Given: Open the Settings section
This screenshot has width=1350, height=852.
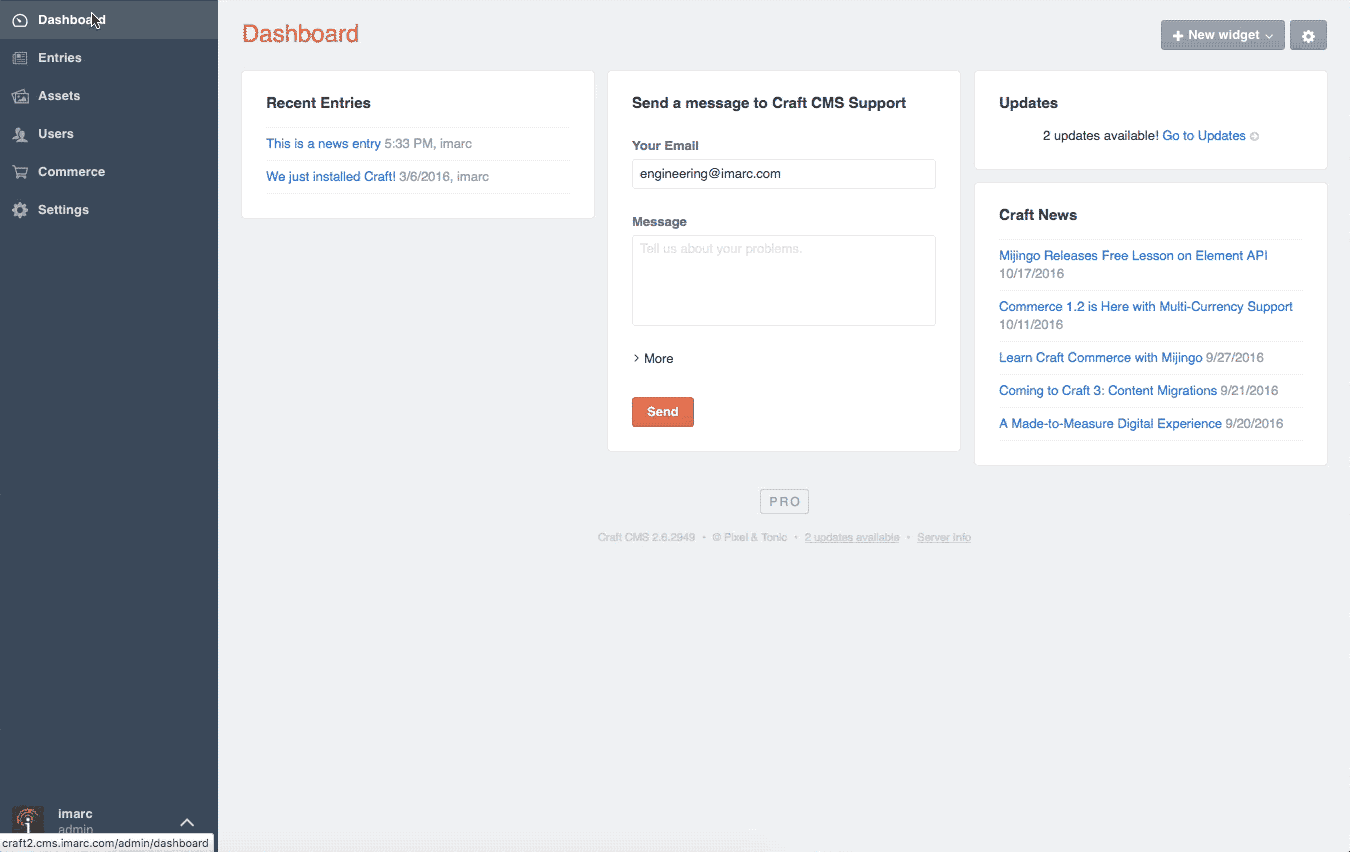Looking at the screenshot, I should (x=109, y=210).
